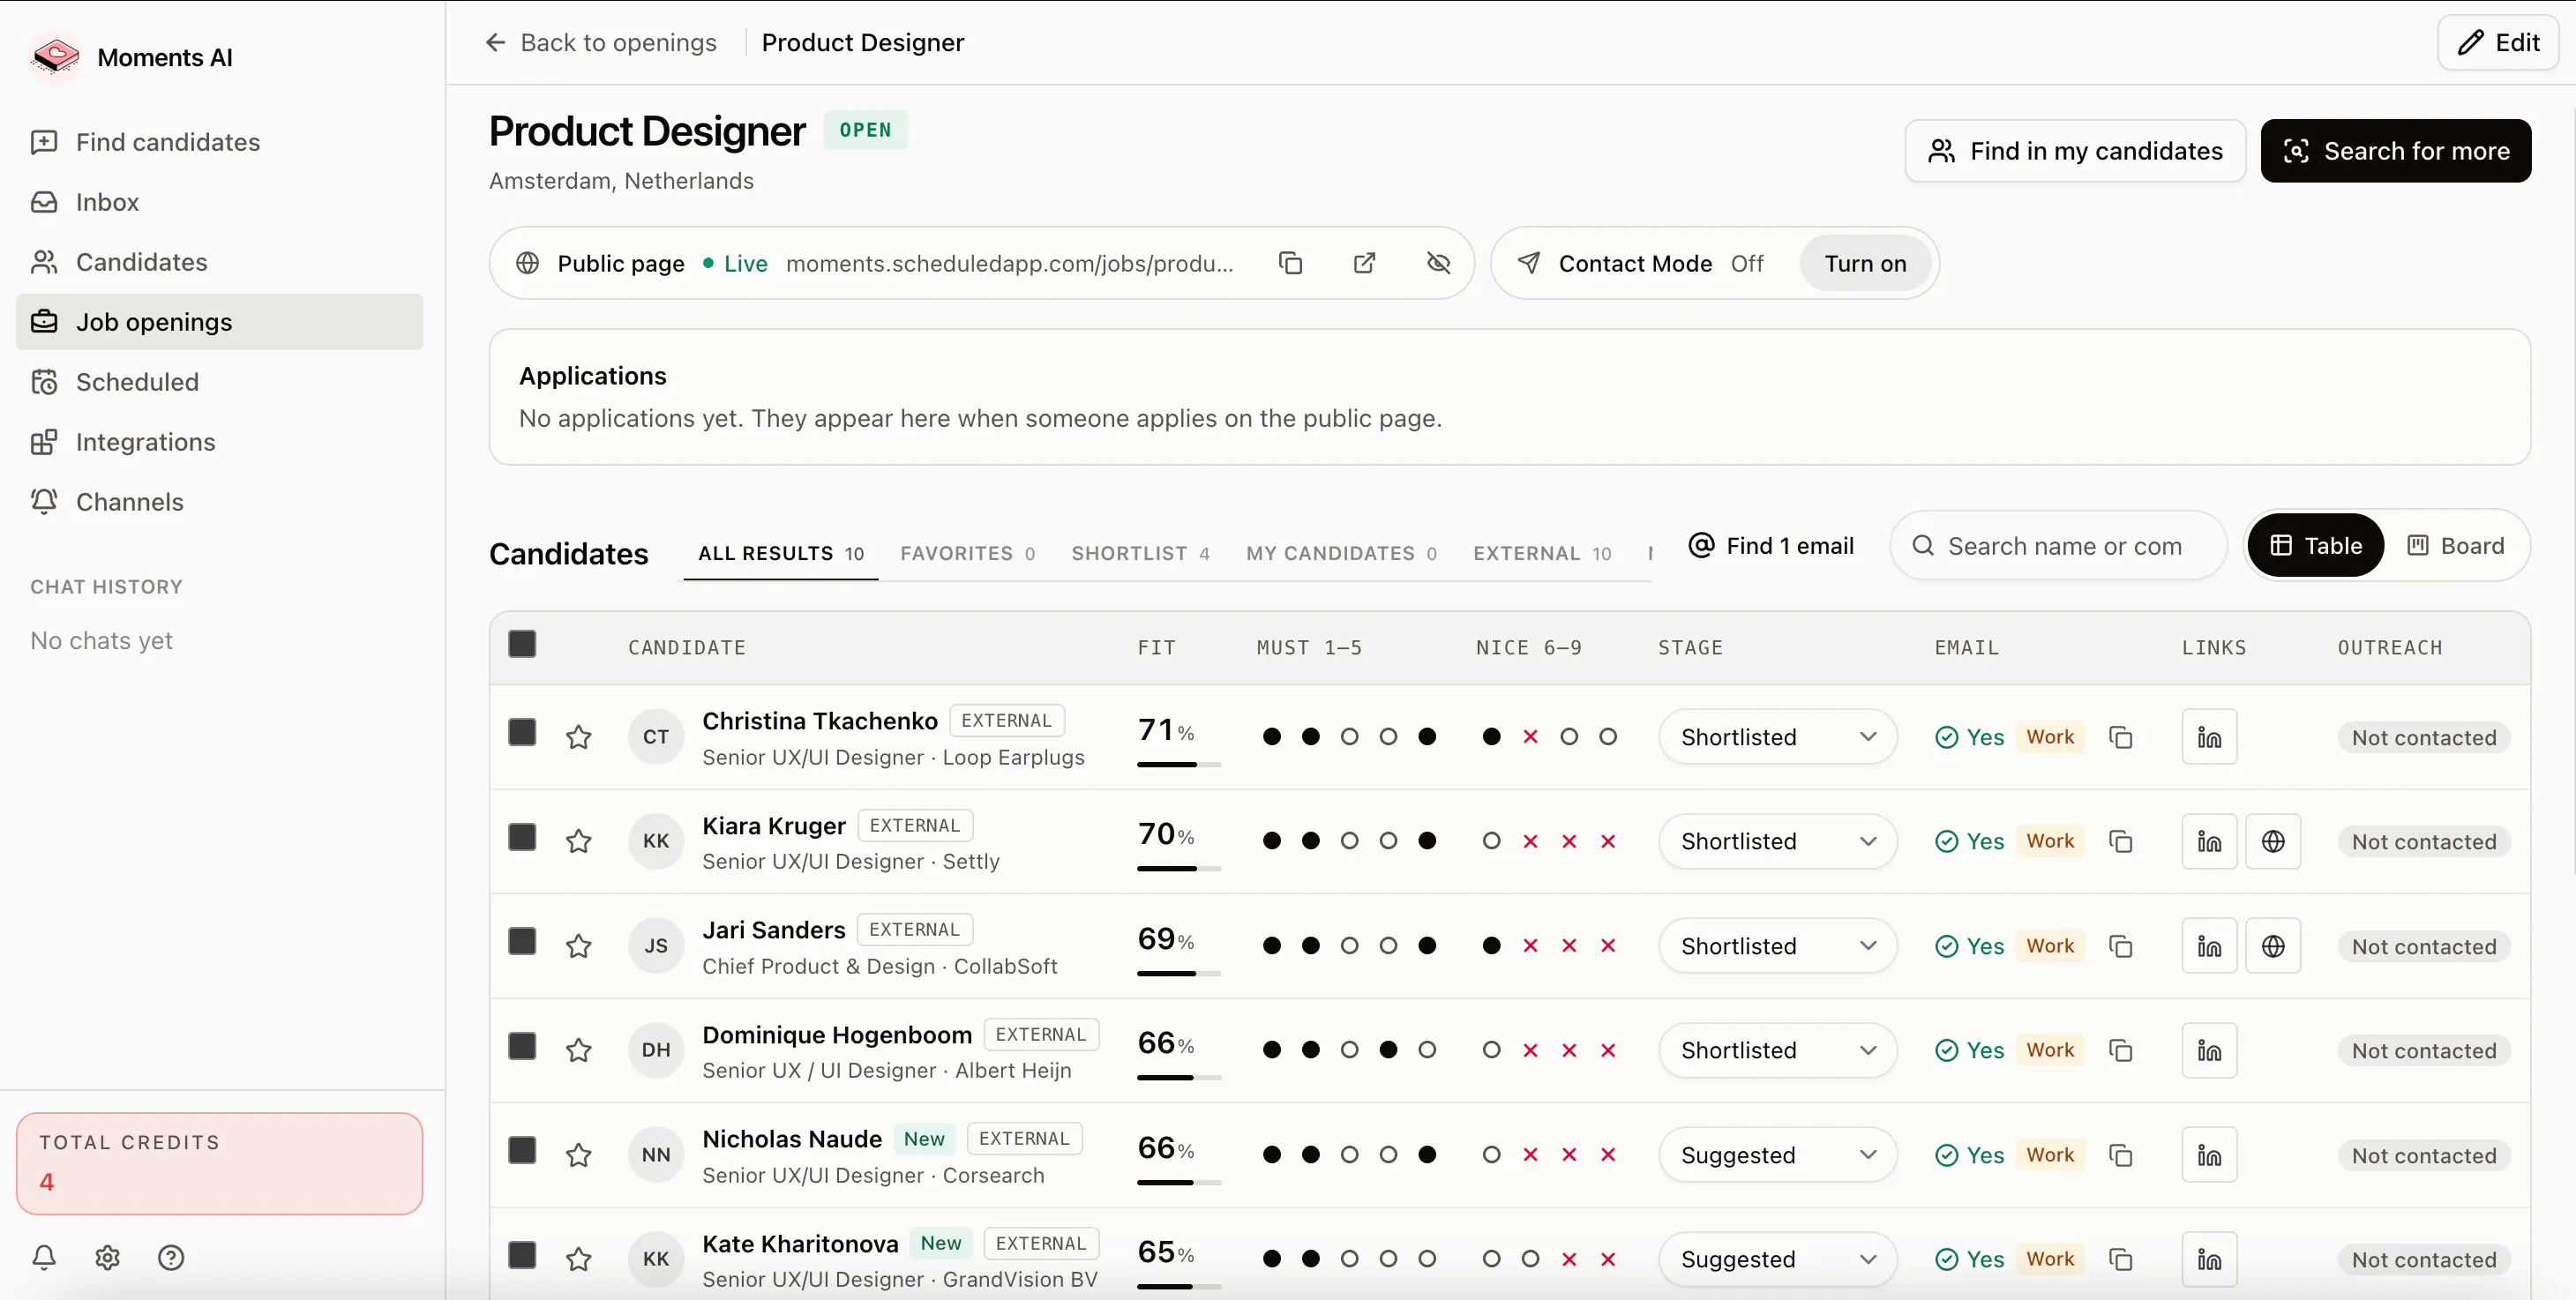Copy the public page URL
This screenshot has width=2576, height=1300.
pos(1290,263)
